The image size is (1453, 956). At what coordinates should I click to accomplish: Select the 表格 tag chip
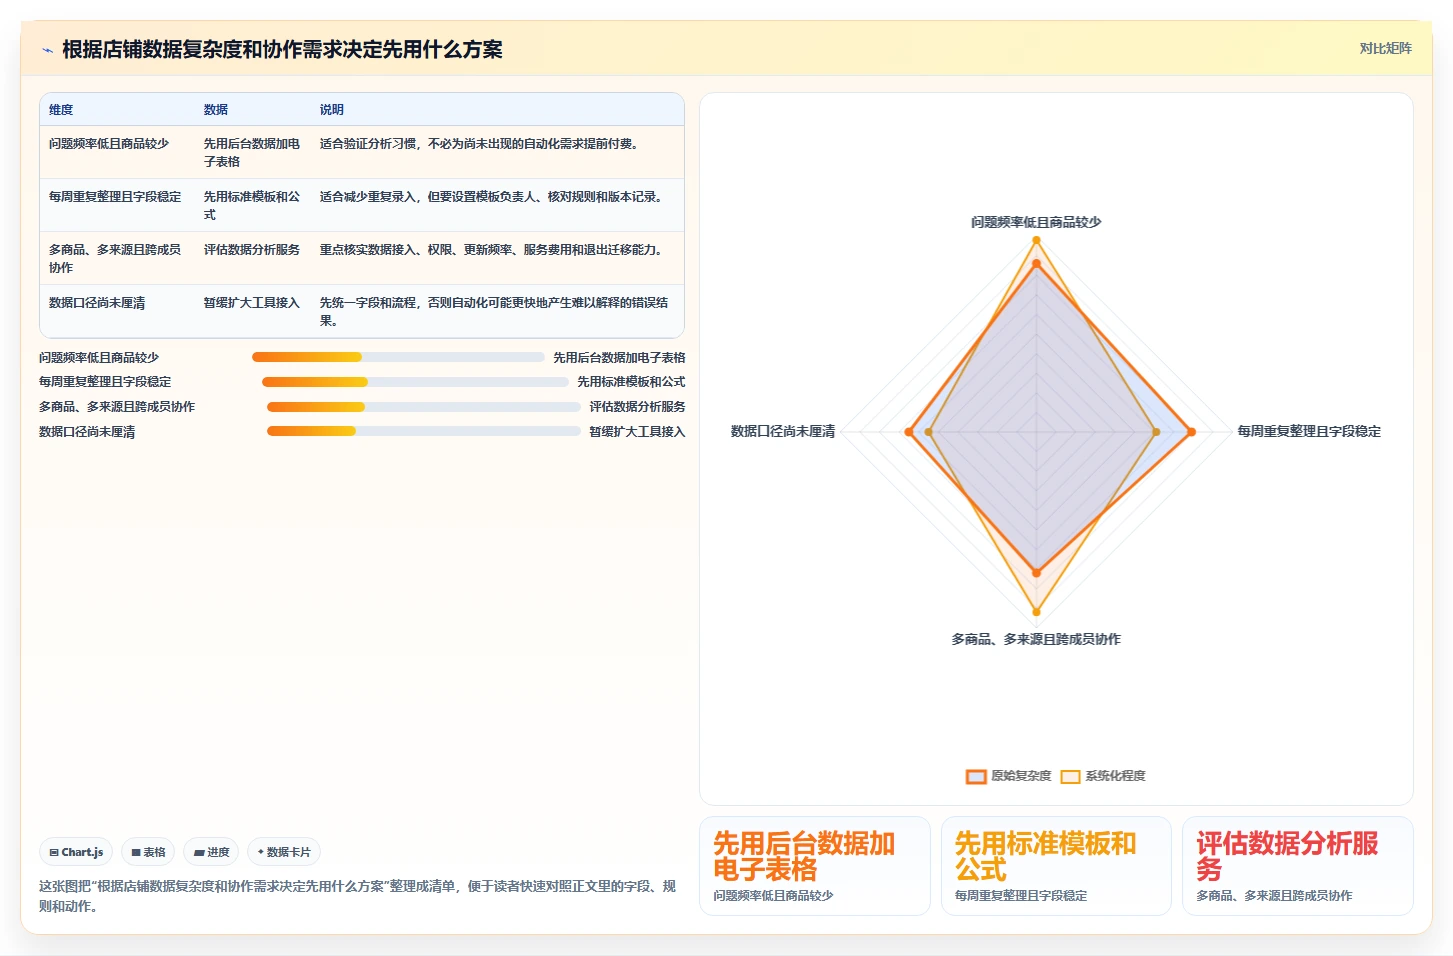[148, 852]
